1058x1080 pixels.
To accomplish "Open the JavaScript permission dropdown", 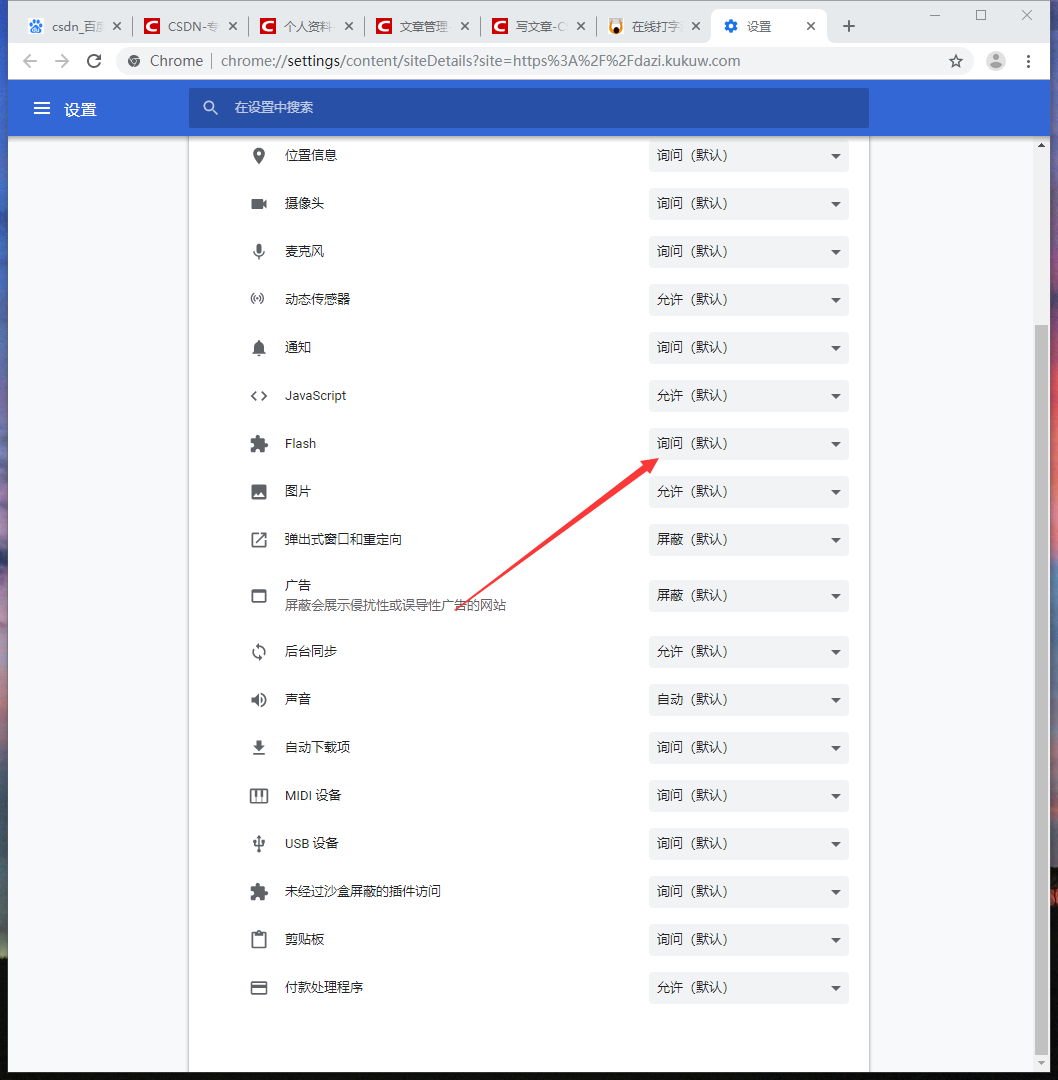I will pos(748,395).
